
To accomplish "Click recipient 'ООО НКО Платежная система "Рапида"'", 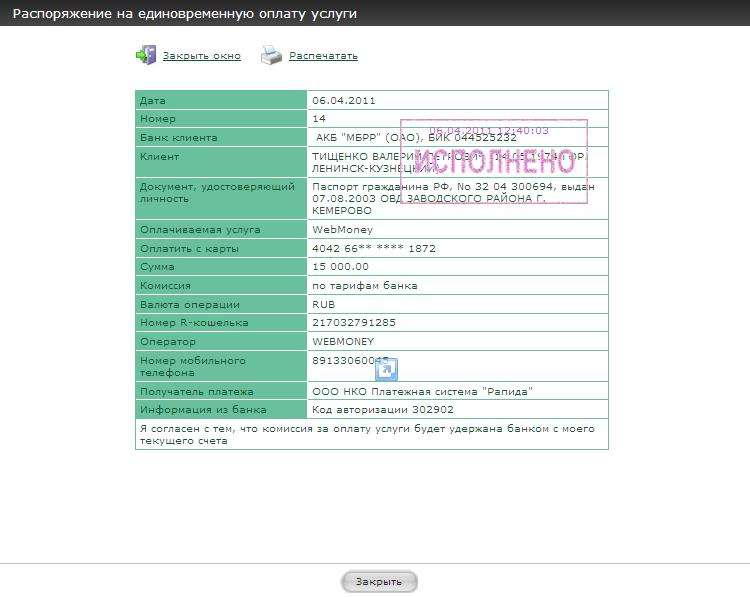I will 422,391.
